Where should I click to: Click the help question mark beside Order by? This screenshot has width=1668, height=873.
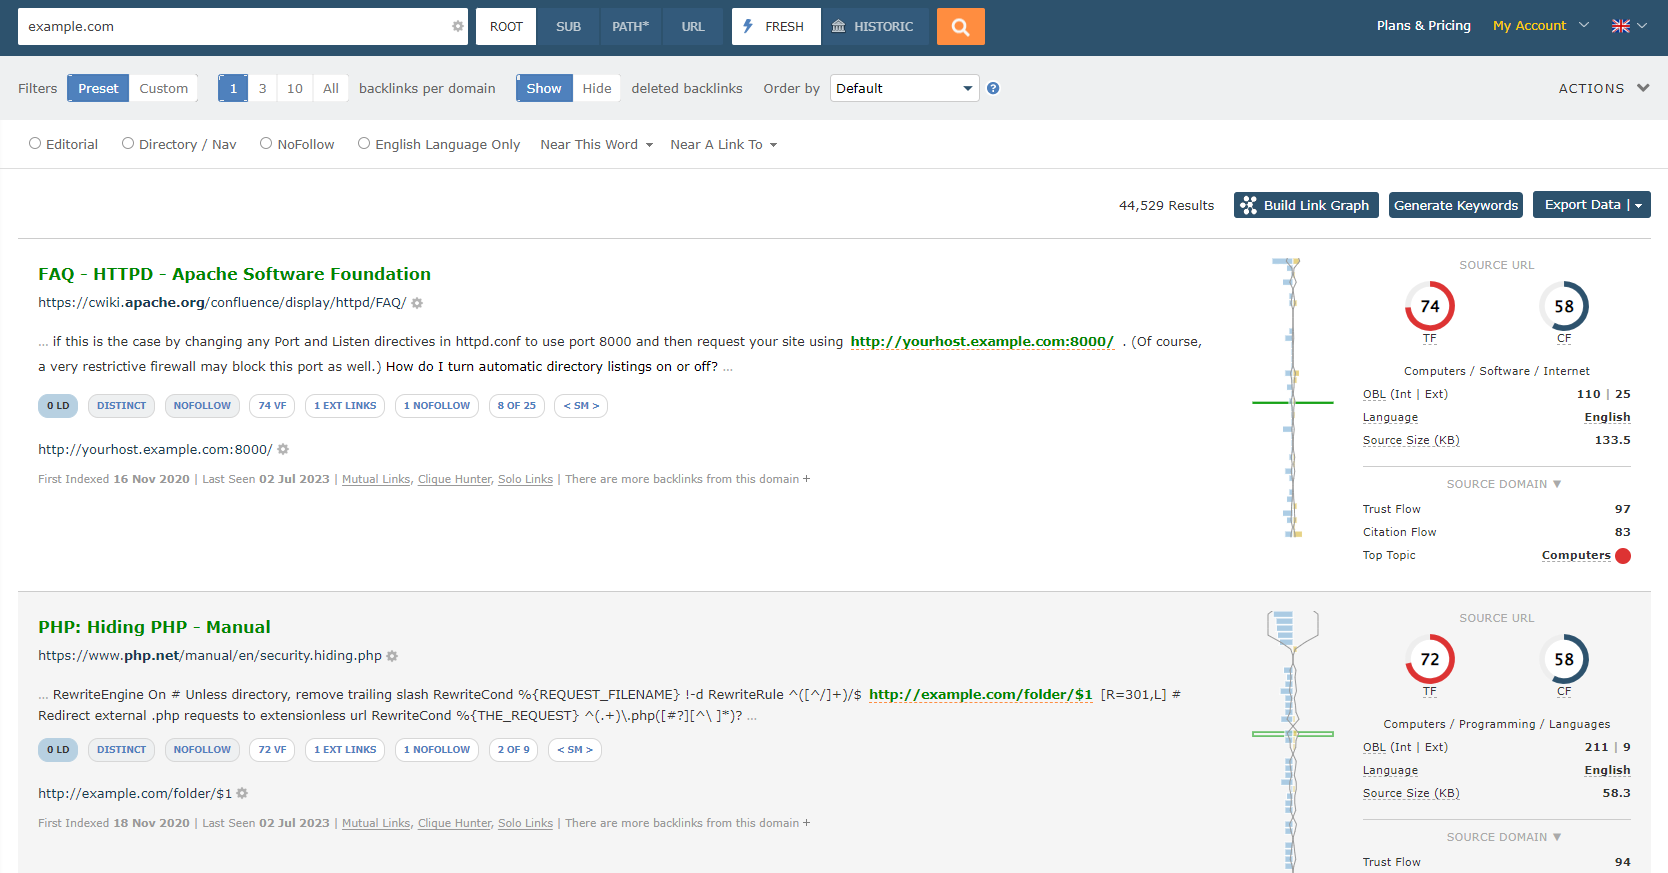coord(993,88)
